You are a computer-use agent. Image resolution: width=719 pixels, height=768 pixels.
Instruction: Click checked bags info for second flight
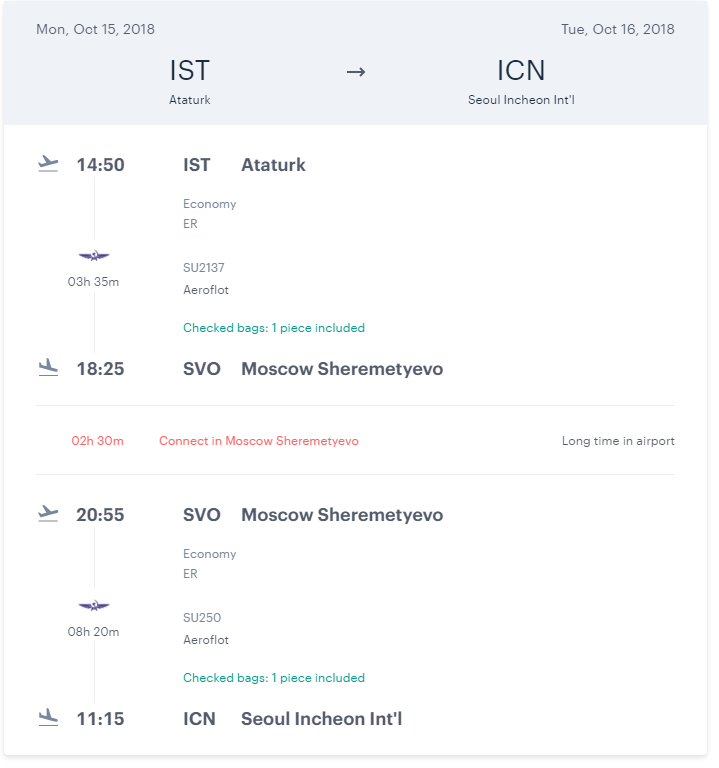(x=274, y=678)
